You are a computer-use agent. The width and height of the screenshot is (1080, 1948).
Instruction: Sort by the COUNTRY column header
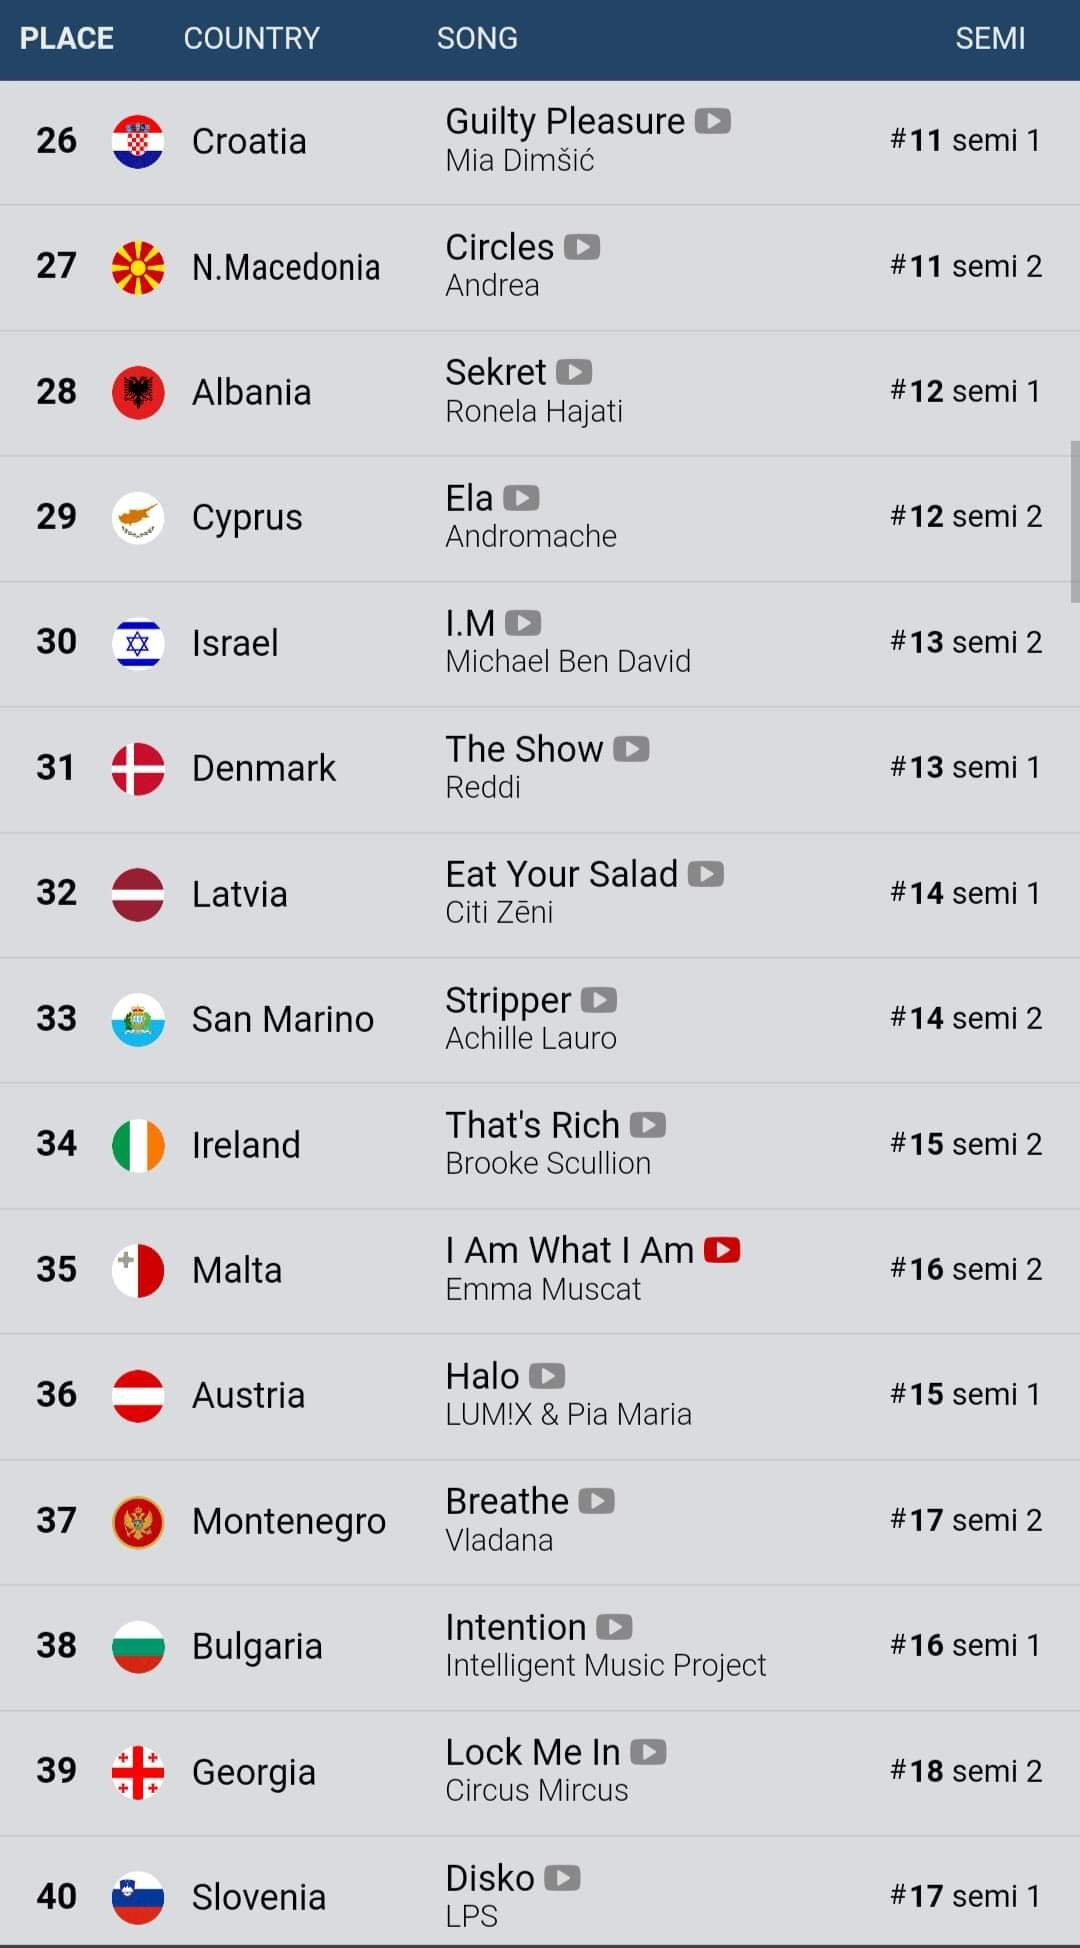point(251,39)
